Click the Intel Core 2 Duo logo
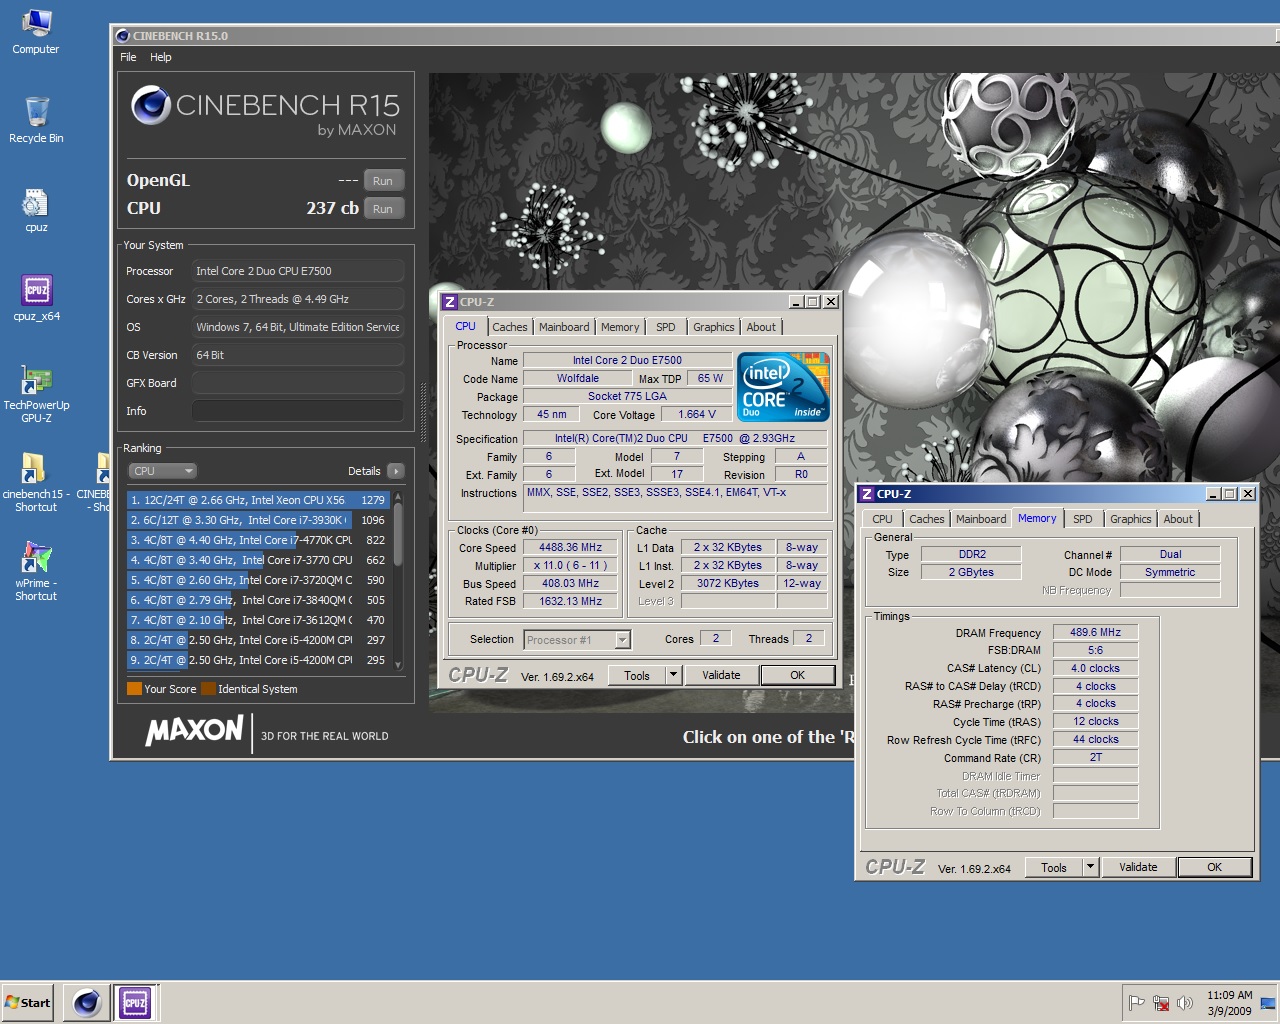Viewport: 1280px width, 1024px height. tap(783, 387)
